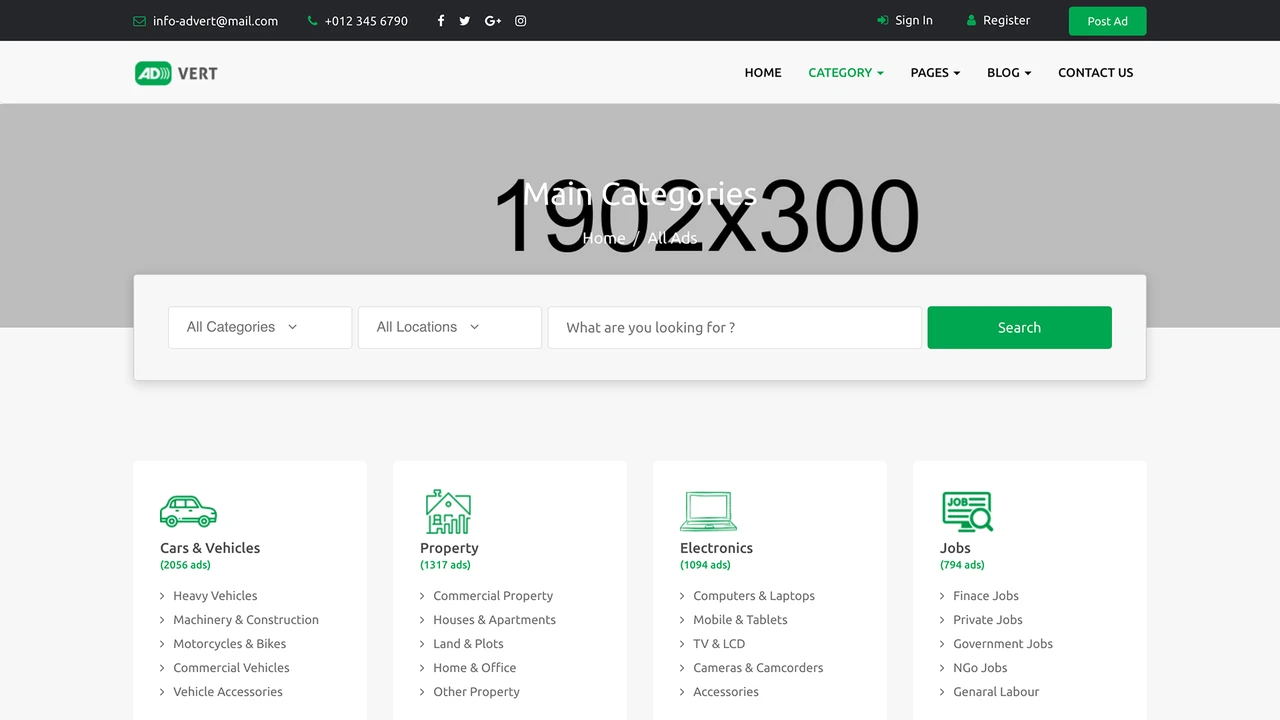Click the info-advert@mail.com email link

coord(215,21)
